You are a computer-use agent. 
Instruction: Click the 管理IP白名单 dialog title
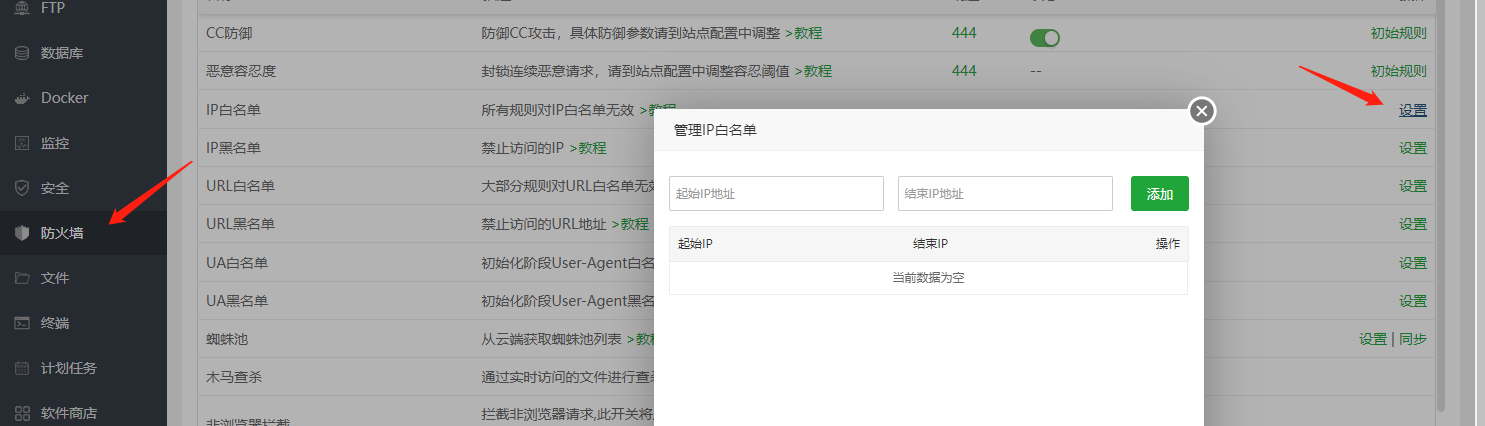[x=715, y=130]
